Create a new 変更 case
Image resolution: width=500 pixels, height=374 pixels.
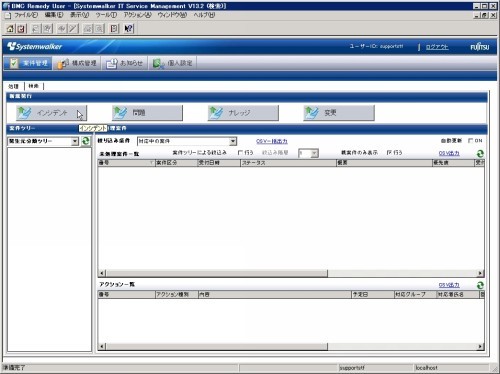[339, 113]
